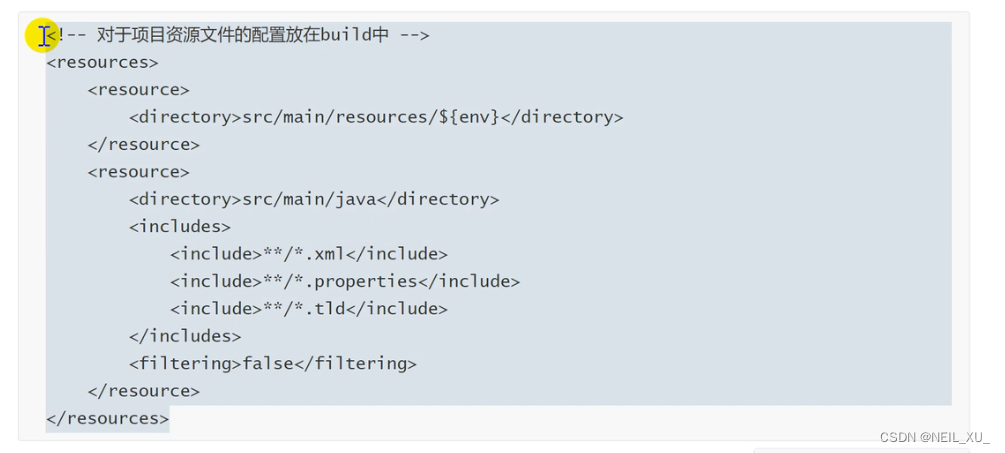Click the word false in filtering
The width and height of the screenshot is (1005, 453).
click(x=268, y=364)
